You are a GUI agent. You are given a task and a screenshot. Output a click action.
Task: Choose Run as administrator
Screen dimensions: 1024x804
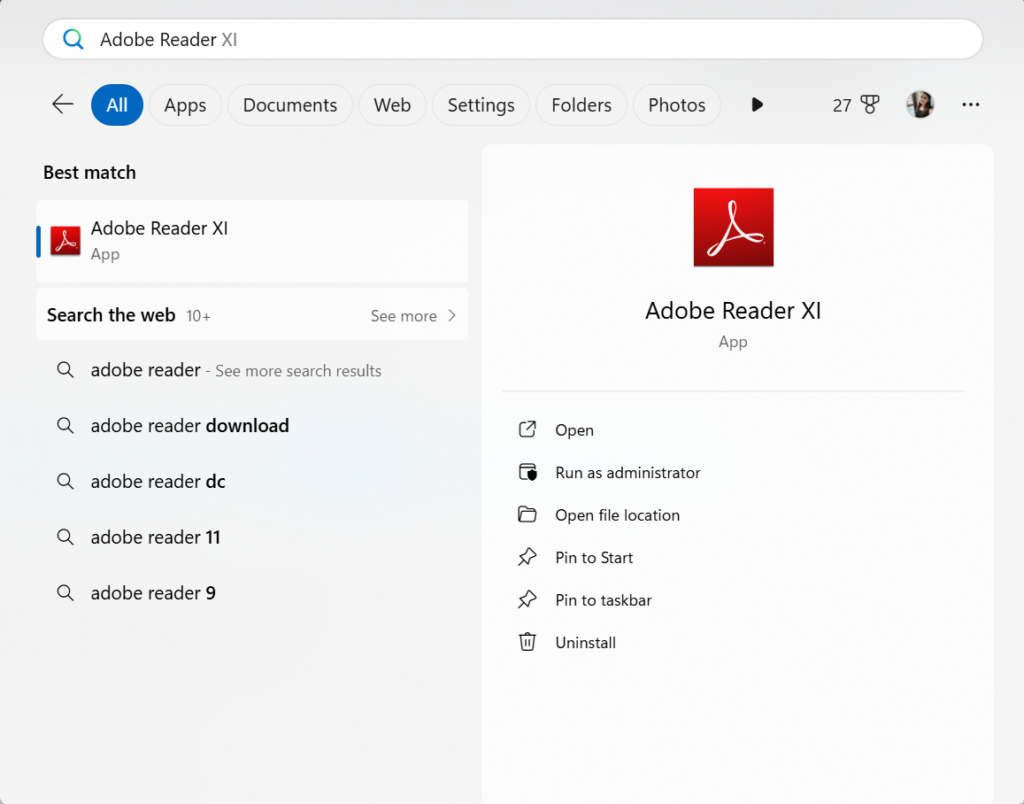point(628,472)
